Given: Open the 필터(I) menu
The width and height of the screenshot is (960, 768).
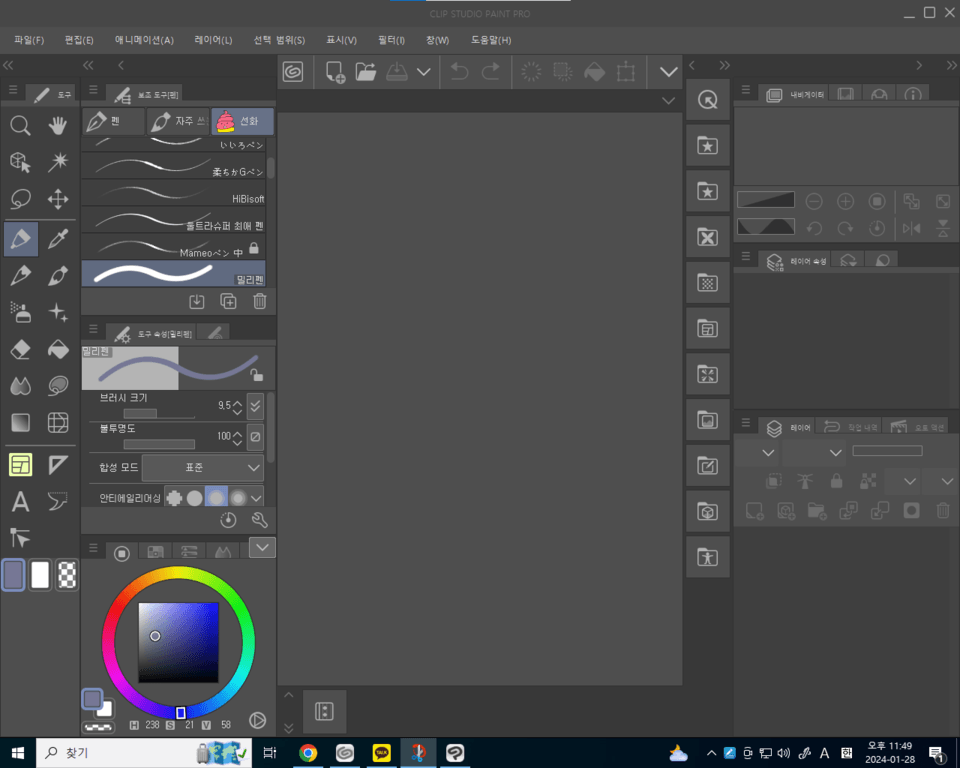Looking at the screenshot, I should (389, 40).
